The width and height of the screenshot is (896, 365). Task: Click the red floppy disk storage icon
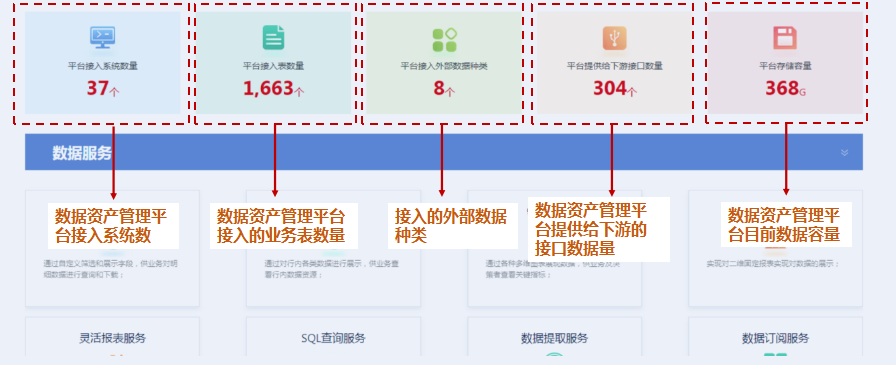coord(785,38)
